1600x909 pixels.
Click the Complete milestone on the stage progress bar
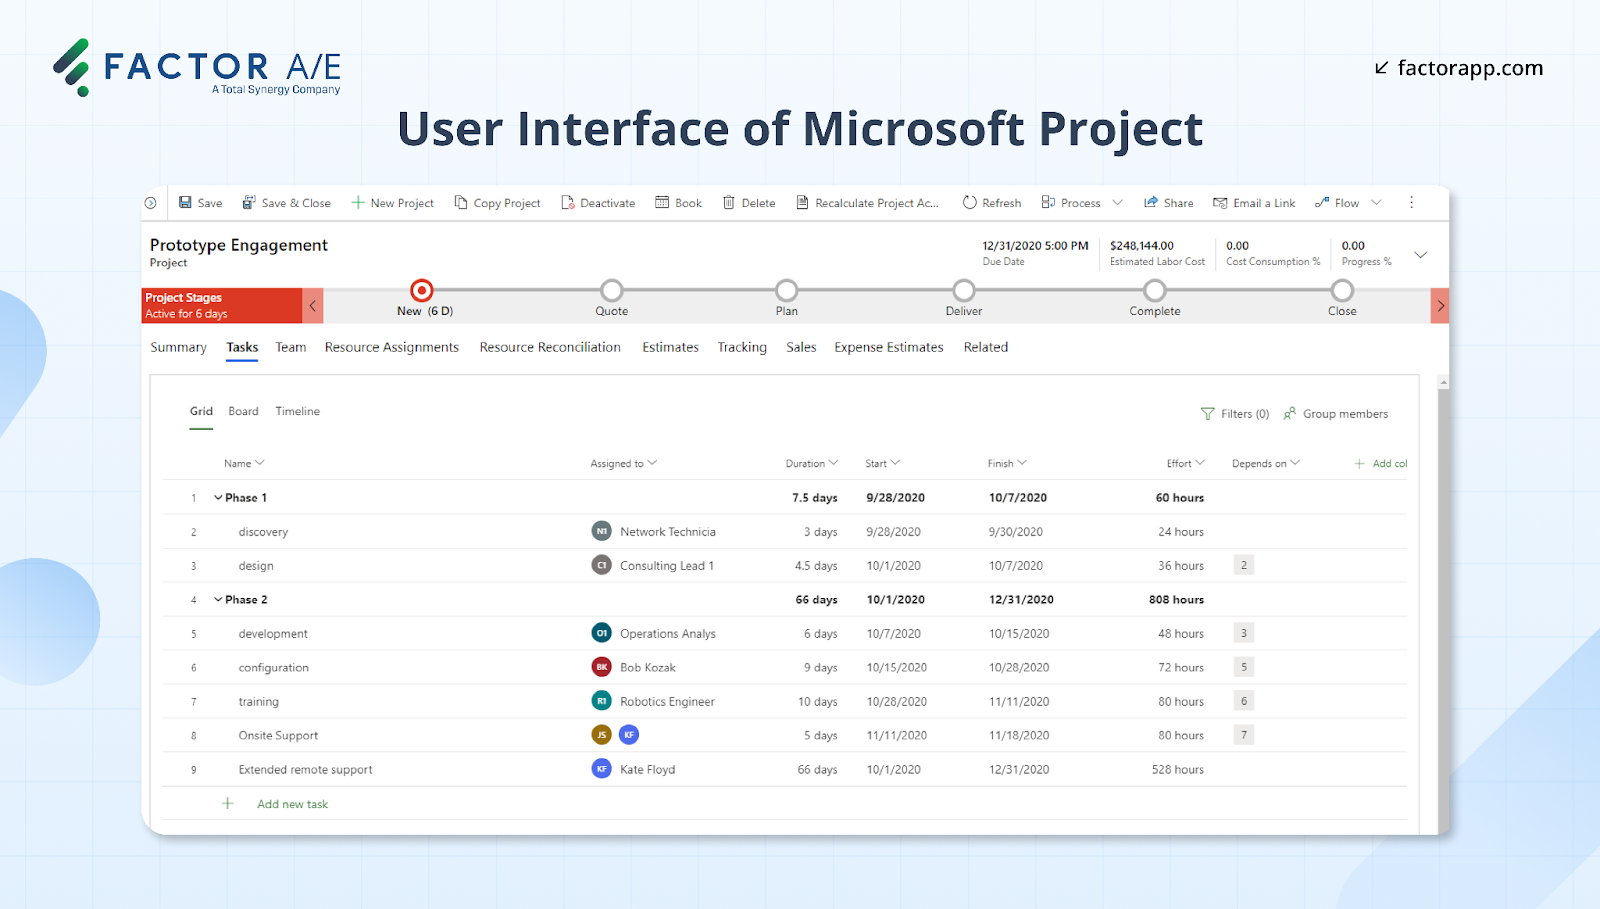coord(1154,291)
